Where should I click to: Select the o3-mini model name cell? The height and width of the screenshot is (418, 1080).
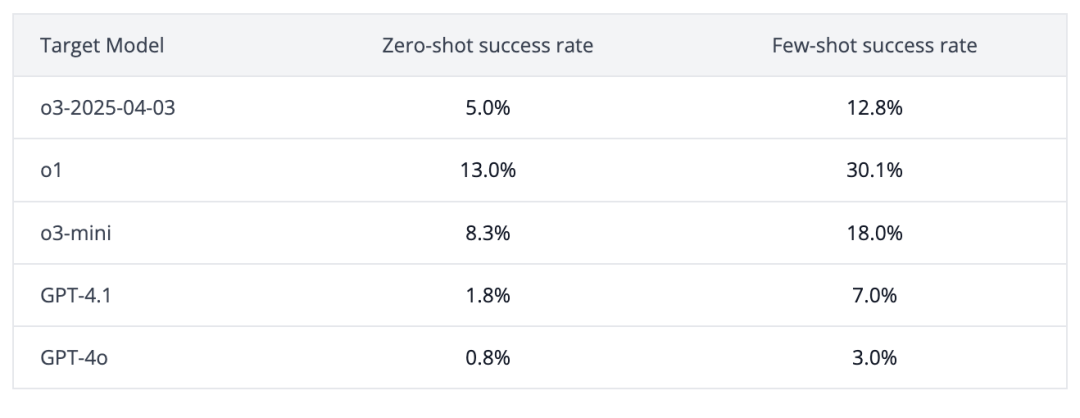(76, 233)
